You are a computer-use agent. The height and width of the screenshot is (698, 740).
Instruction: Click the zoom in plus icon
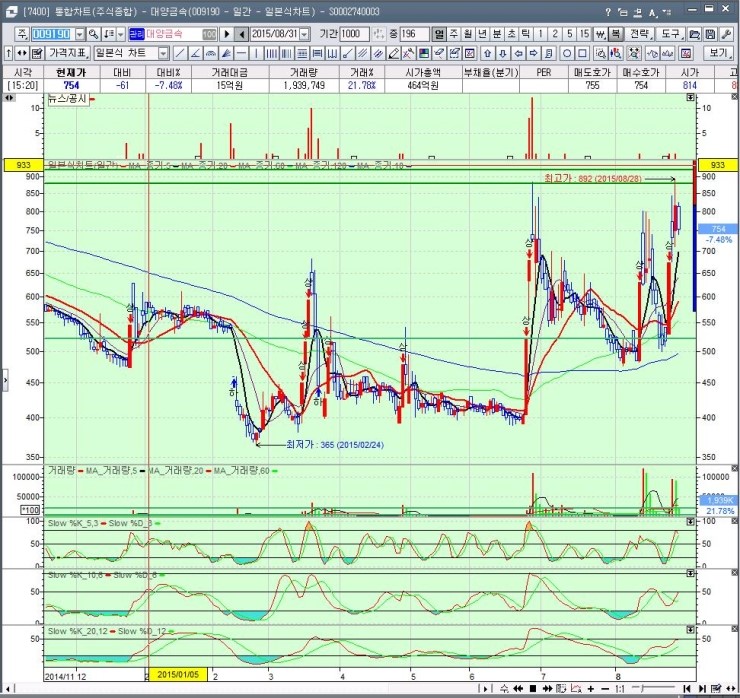click(x=591, y=689)
